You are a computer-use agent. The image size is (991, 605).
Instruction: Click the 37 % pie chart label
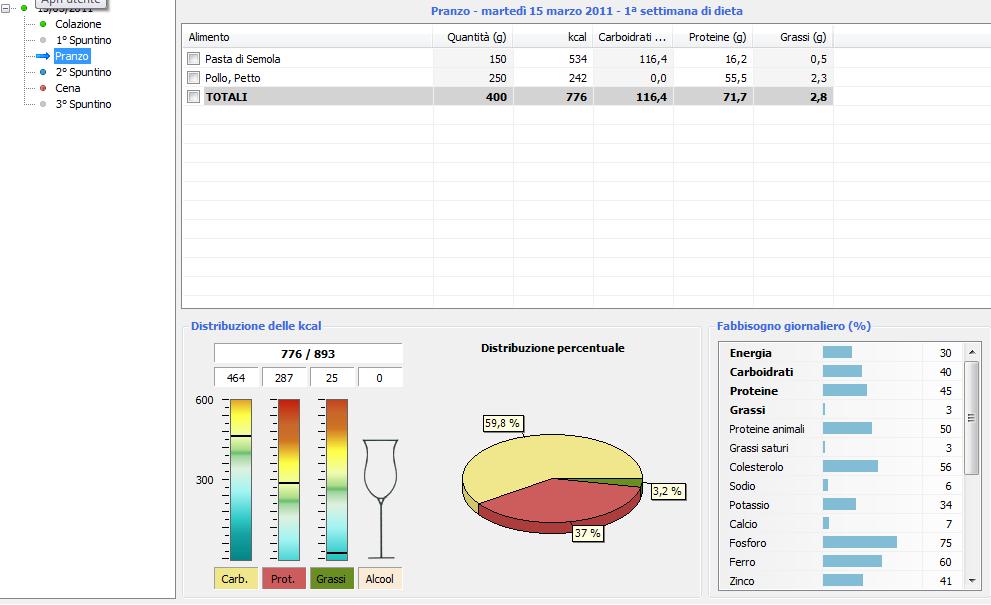(x=587, y=534)
